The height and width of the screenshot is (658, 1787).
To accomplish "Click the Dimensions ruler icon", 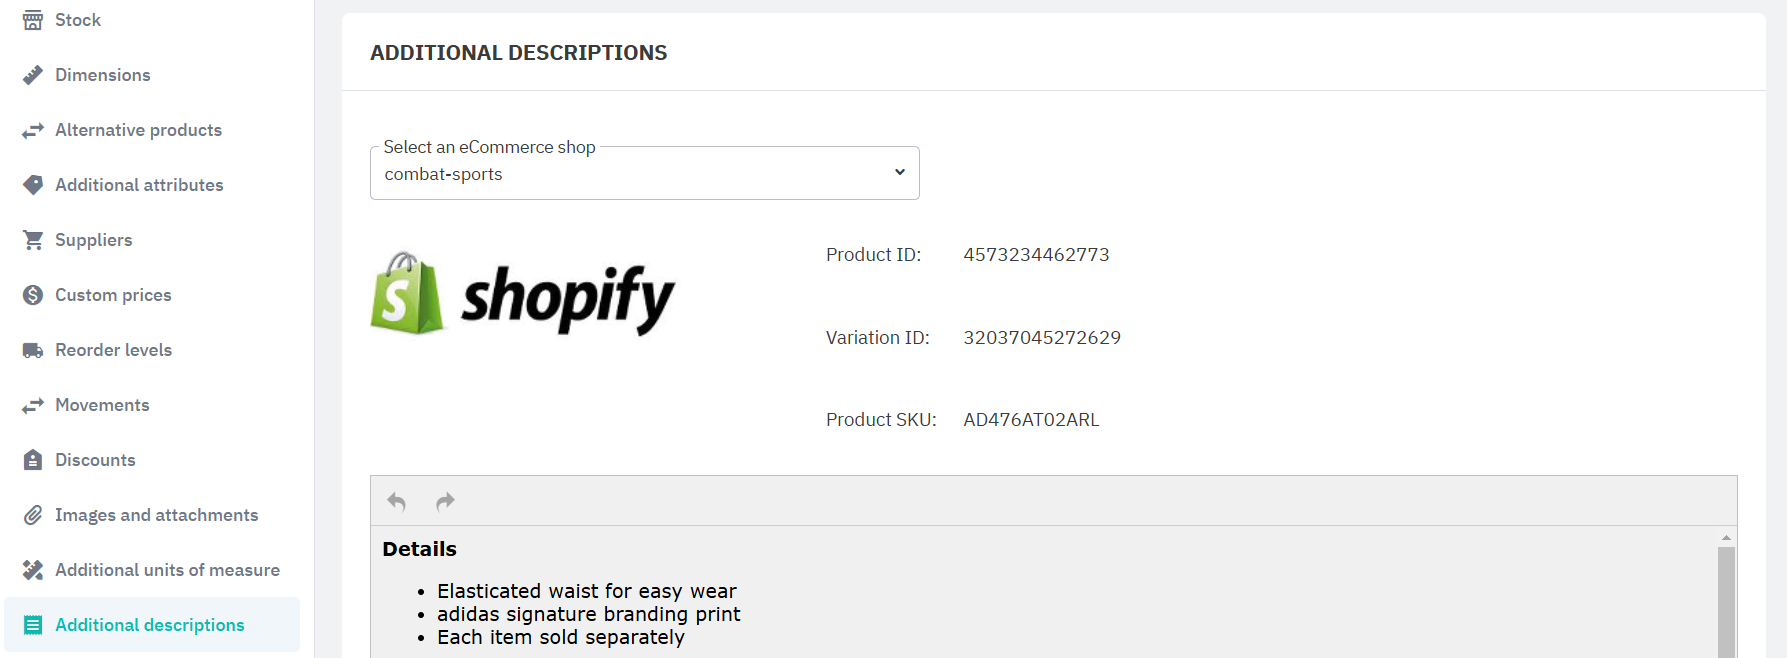I will [33, 75].
